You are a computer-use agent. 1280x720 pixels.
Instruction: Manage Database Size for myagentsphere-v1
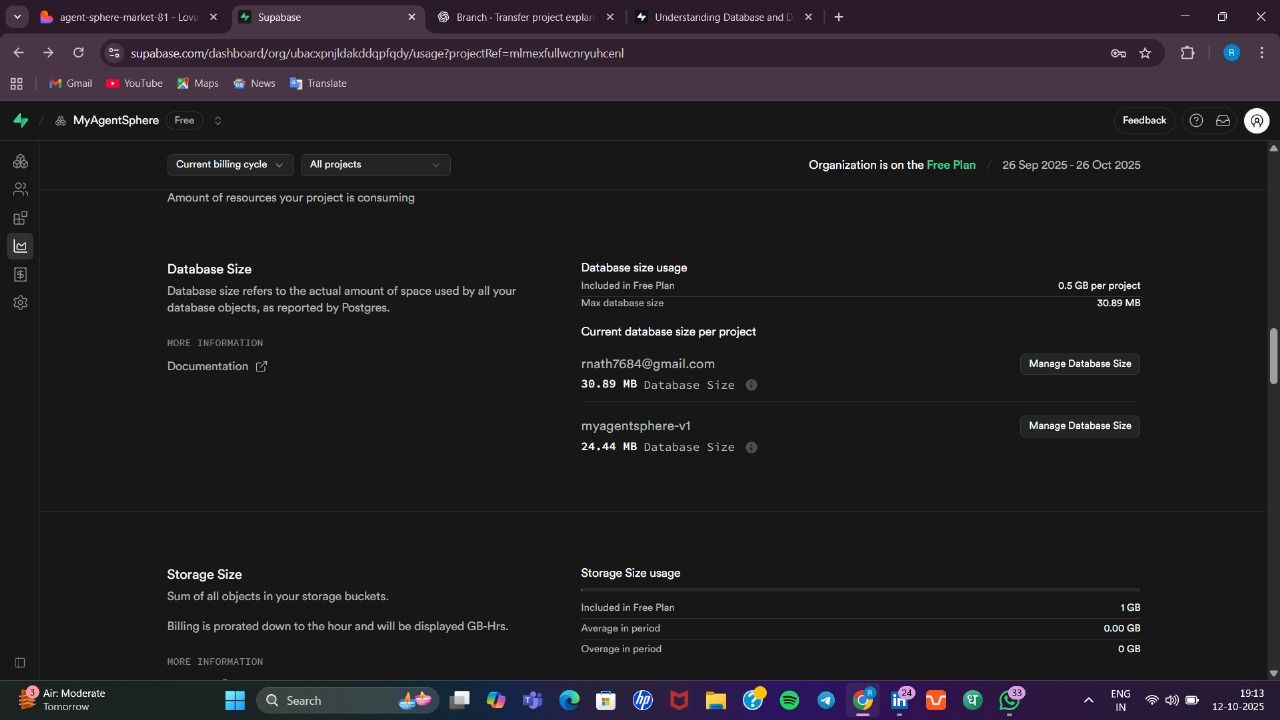pyautogui.click(x=1080, y=426)
